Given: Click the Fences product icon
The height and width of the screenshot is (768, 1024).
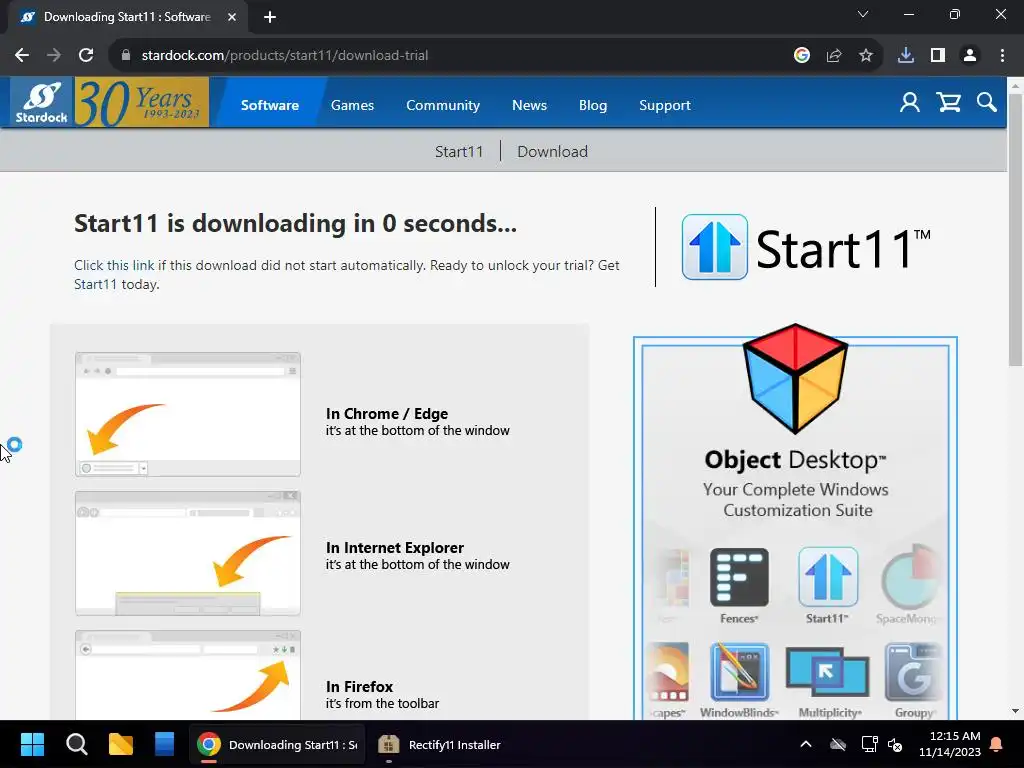Looking at the screenshot, I should 739,577.
